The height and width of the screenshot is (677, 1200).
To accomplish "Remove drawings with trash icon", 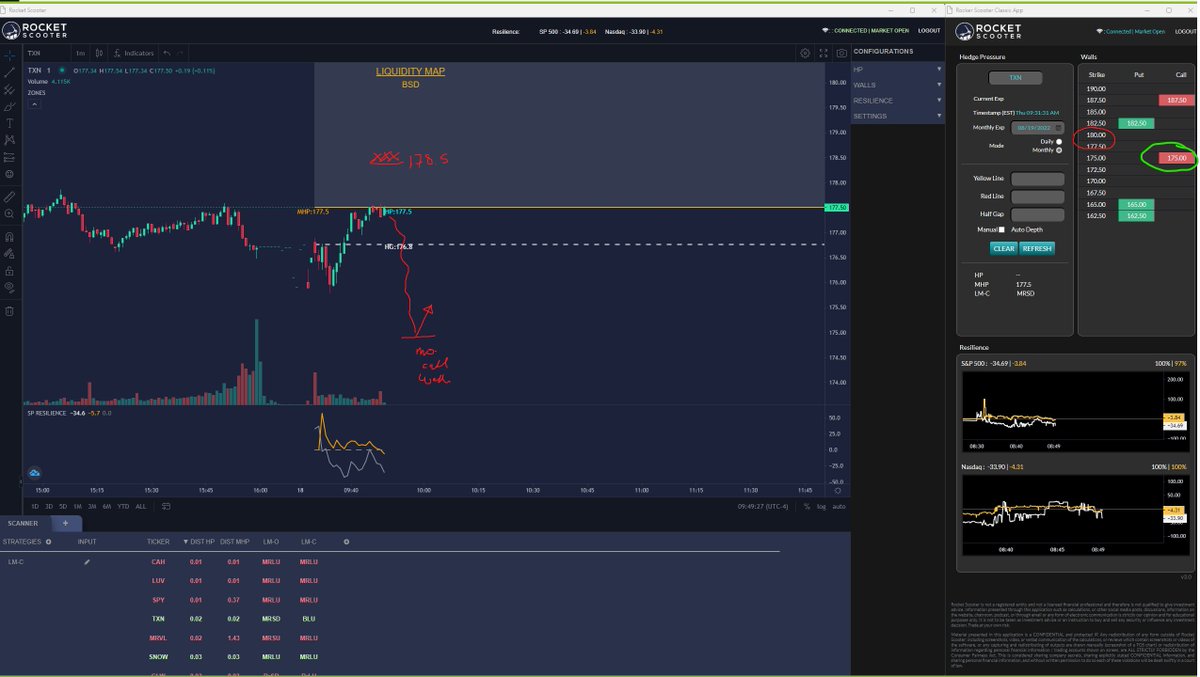I will pyautogui.click(x=9, y=311).
